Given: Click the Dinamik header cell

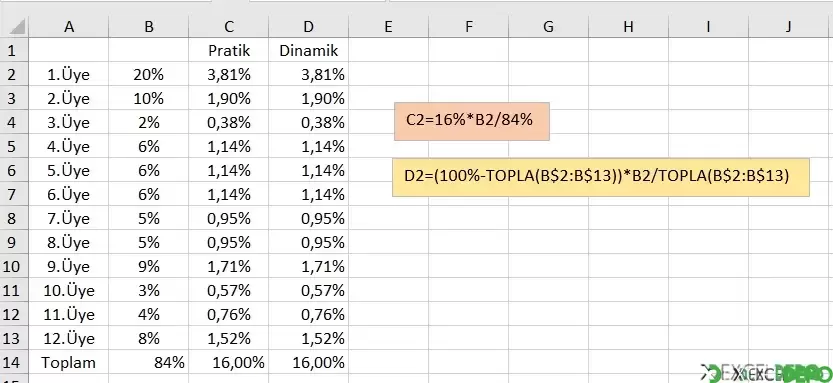Looking at the screenshot, I should tap(309, 50).
